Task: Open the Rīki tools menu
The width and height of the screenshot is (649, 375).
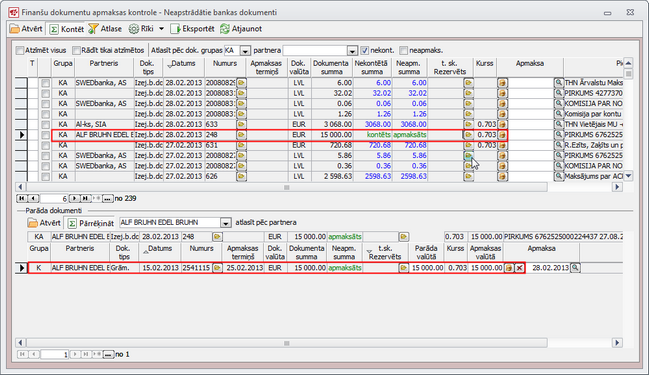Action: 141,29
